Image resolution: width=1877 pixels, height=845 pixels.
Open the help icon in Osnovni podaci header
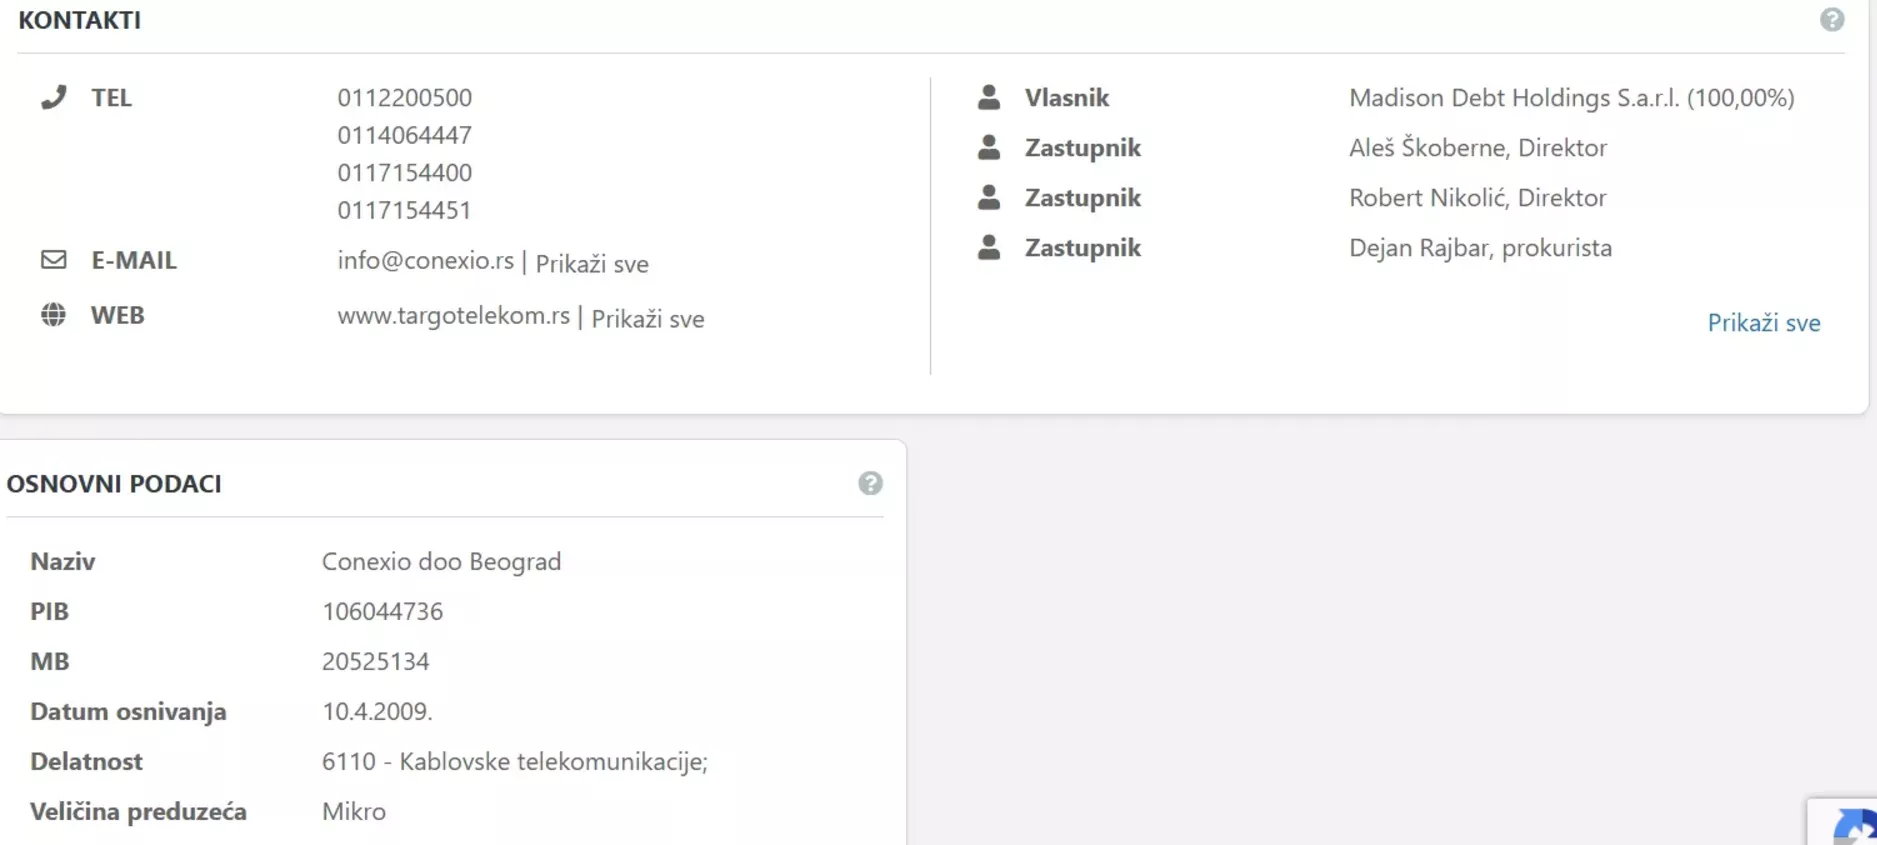(x=870, y=484)
